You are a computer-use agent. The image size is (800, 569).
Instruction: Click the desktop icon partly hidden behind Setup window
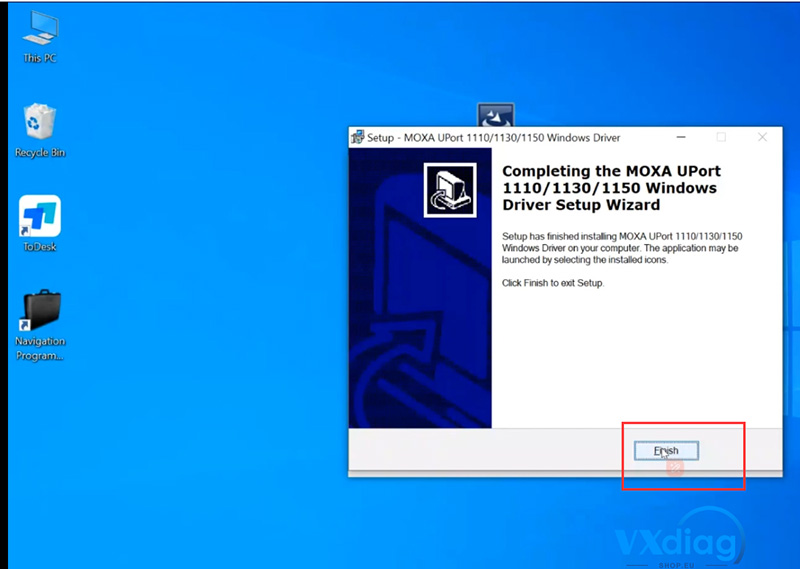click(x=495, y=115)
